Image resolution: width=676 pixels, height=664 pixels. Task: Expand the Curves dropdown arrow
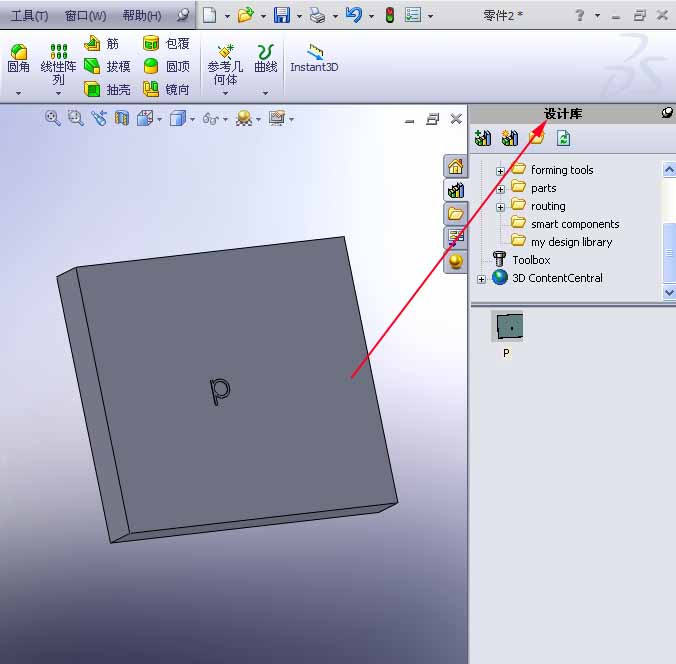click(x=266, y=93)
